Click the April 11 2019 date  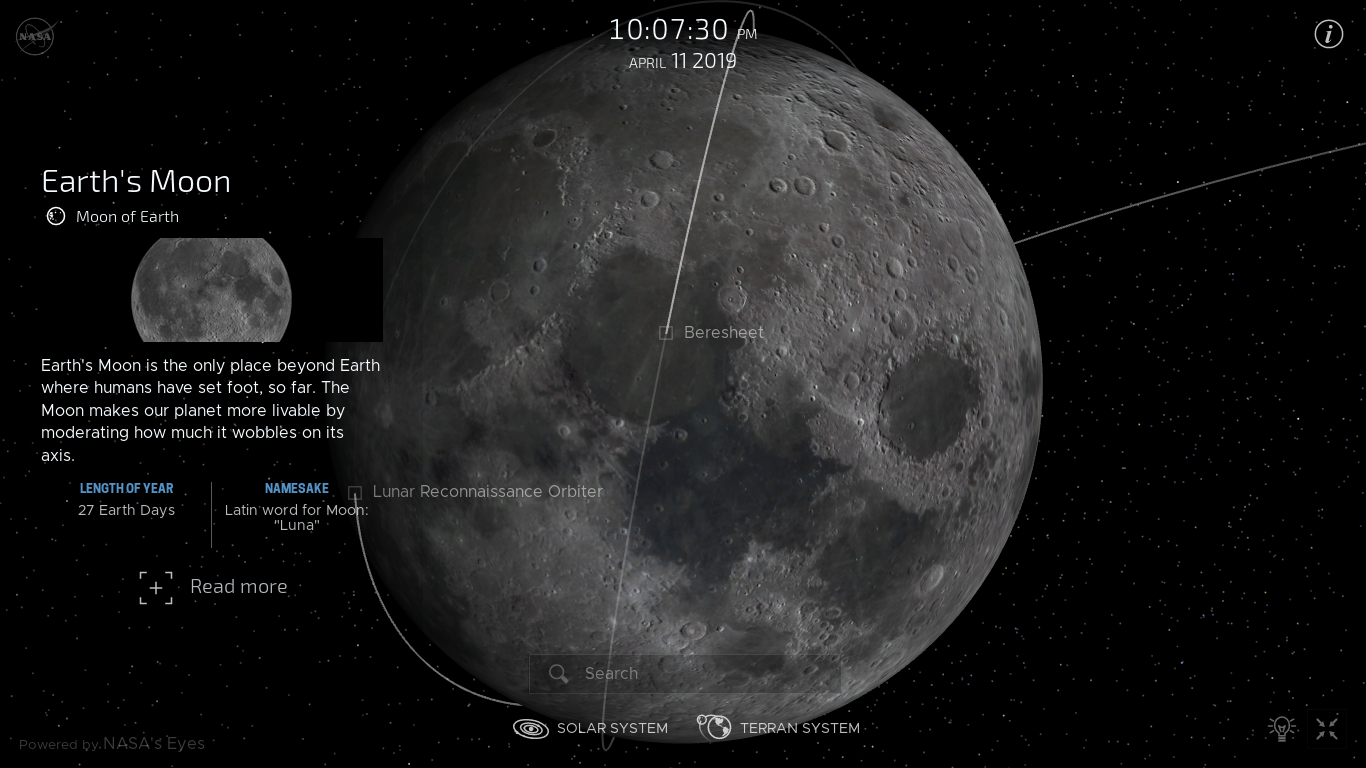coord(683,62)
